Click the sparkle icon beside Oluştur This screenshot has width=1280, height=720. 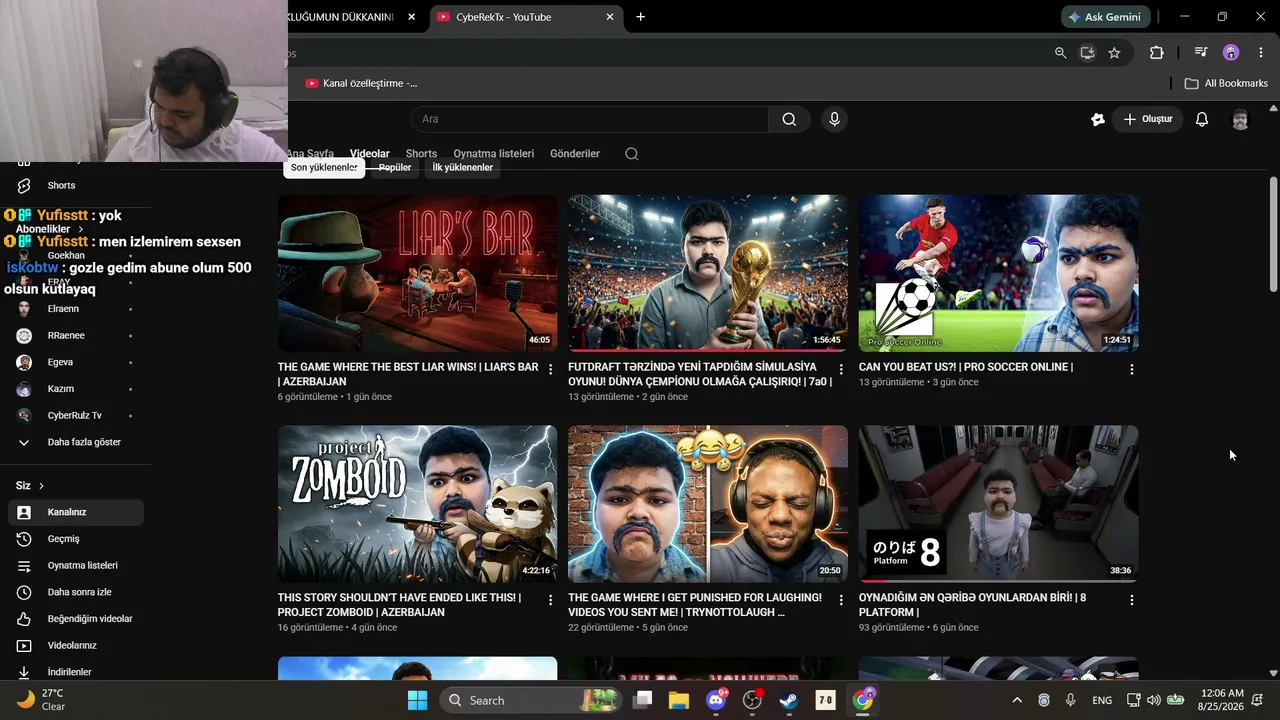(1098, 119)
